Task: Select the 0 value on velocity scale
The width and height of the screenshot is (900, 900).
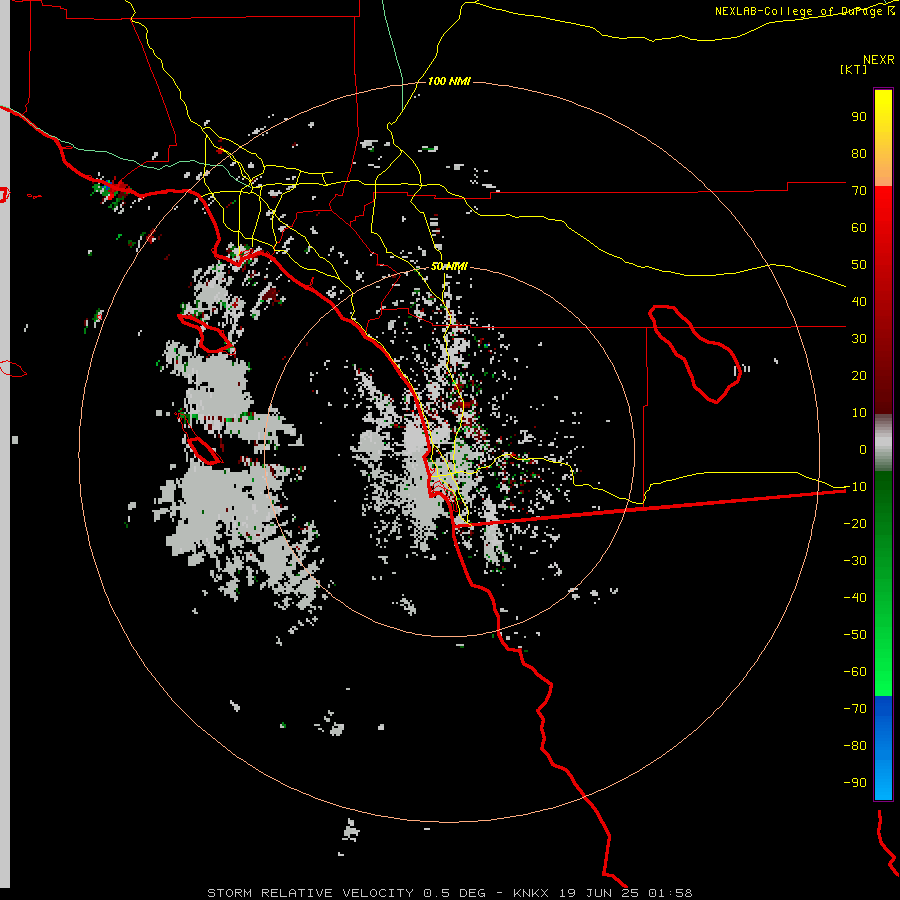Action: coord(863,449)
